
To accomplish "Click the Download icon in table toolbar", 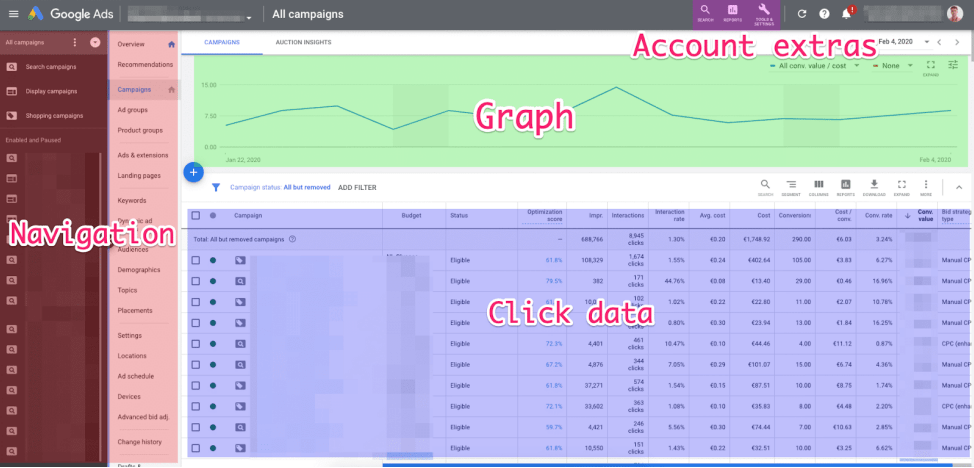I will pos(874,186).
